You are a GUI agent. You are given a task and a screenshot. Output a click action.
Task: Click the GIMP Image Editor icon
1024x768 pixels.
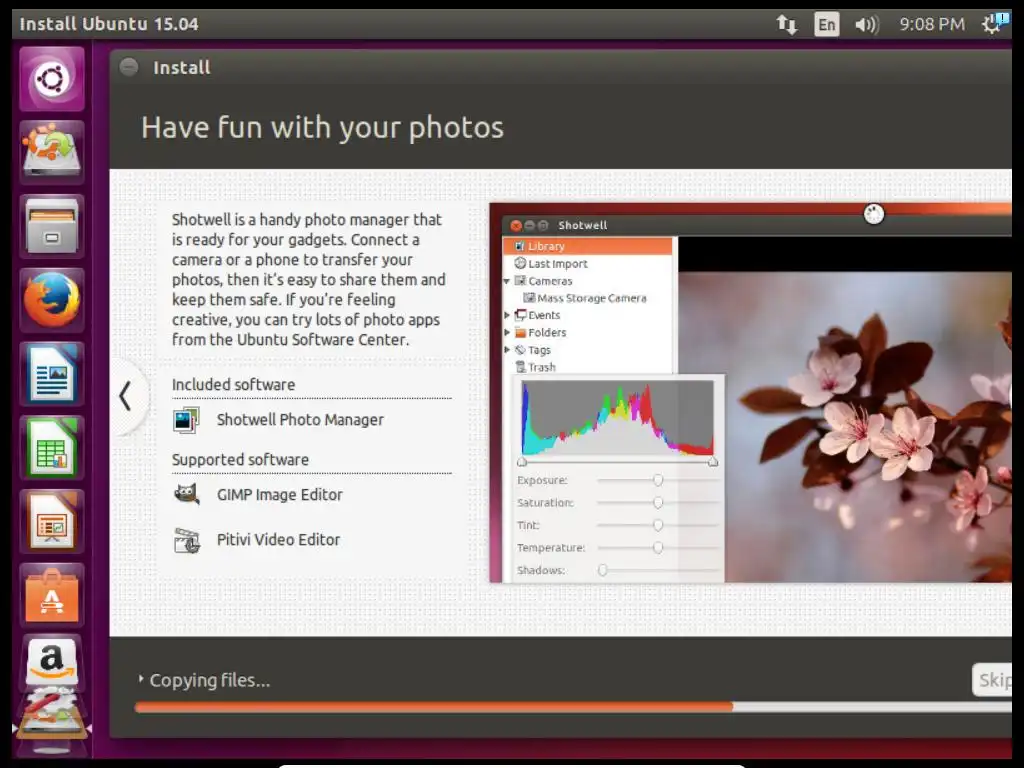[x=186, y=494]
